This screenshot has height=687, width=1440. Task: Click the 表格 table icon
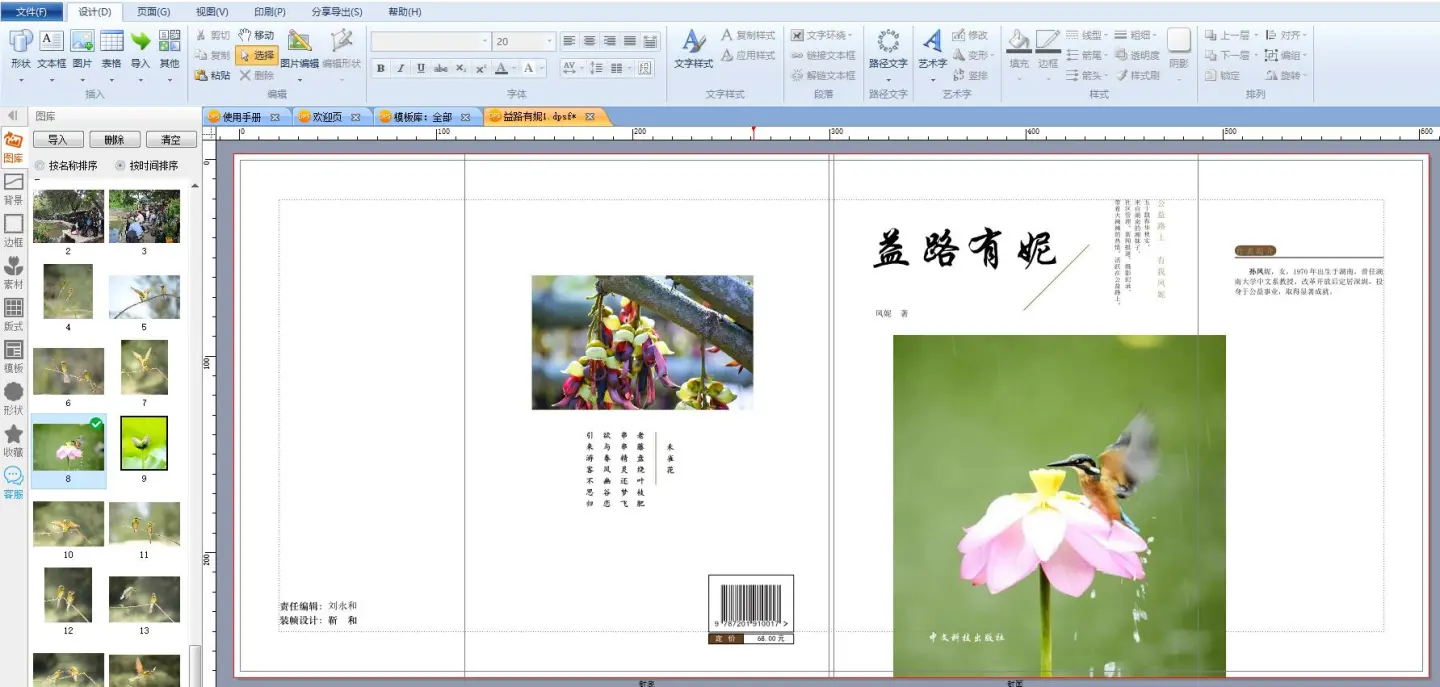pyautogui.click(x=111, y=49)
